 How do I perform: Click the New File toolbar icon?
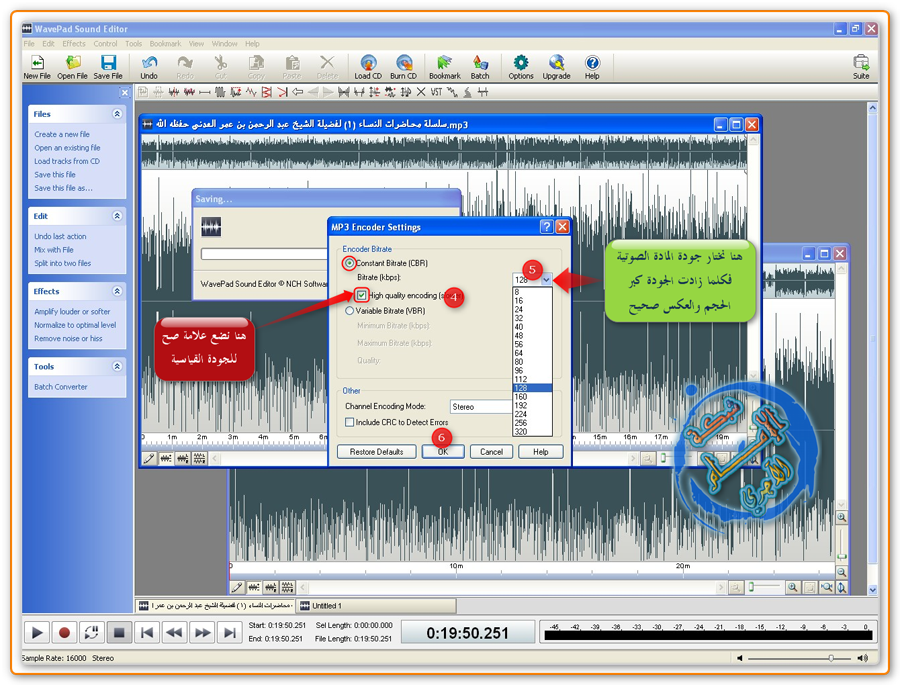pos(37,64)
